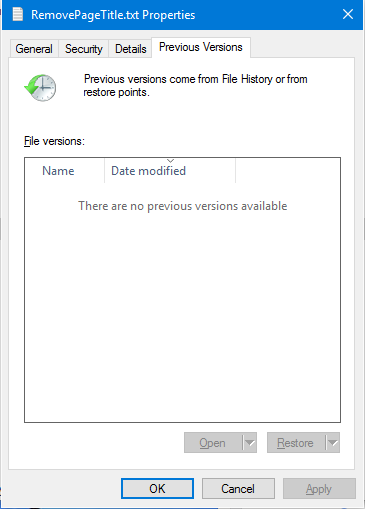
Task: Click the green arrow clock restore icon
Action: (x=40, y=88)
